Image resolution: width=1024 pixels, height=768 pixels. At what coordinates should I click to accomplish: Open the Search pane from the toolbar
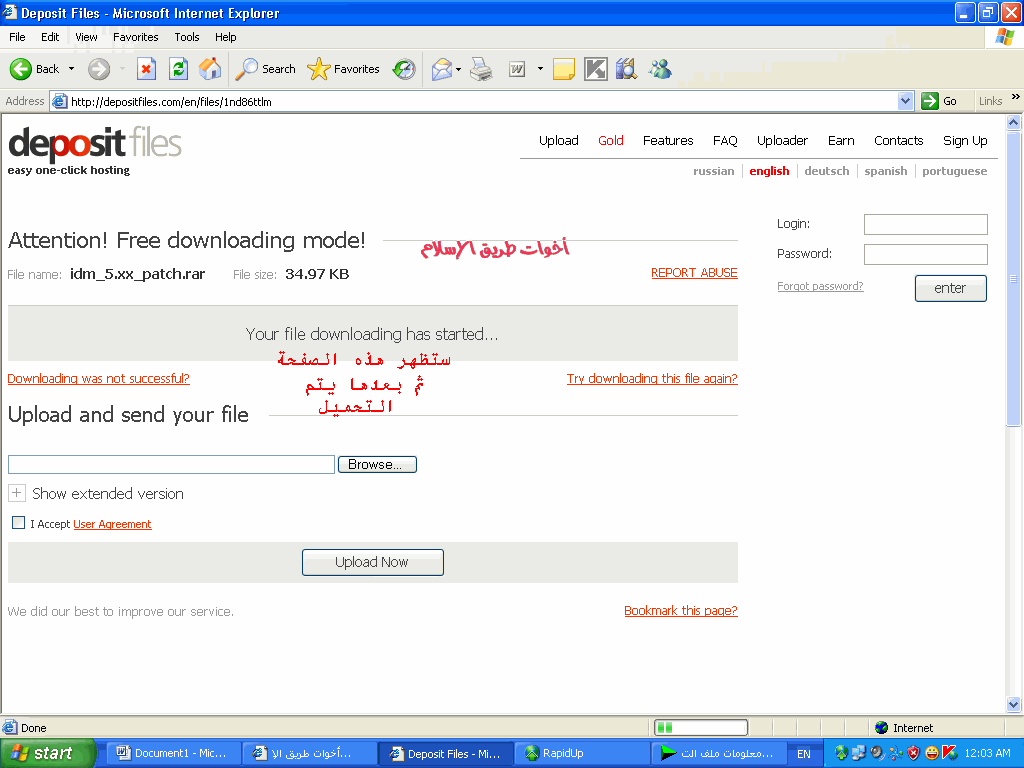[x=265, y=69]
